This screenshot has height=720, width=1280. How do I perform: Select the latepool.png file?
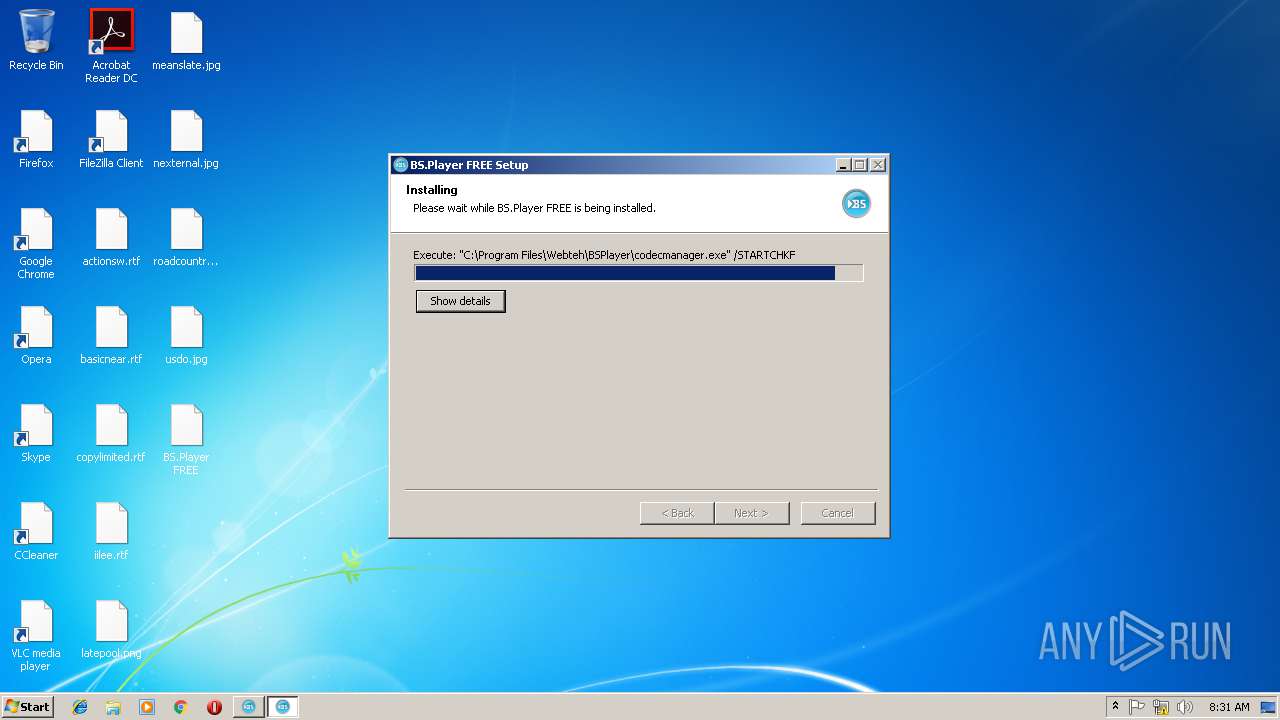pyautogui.click(x=111, y=629)
